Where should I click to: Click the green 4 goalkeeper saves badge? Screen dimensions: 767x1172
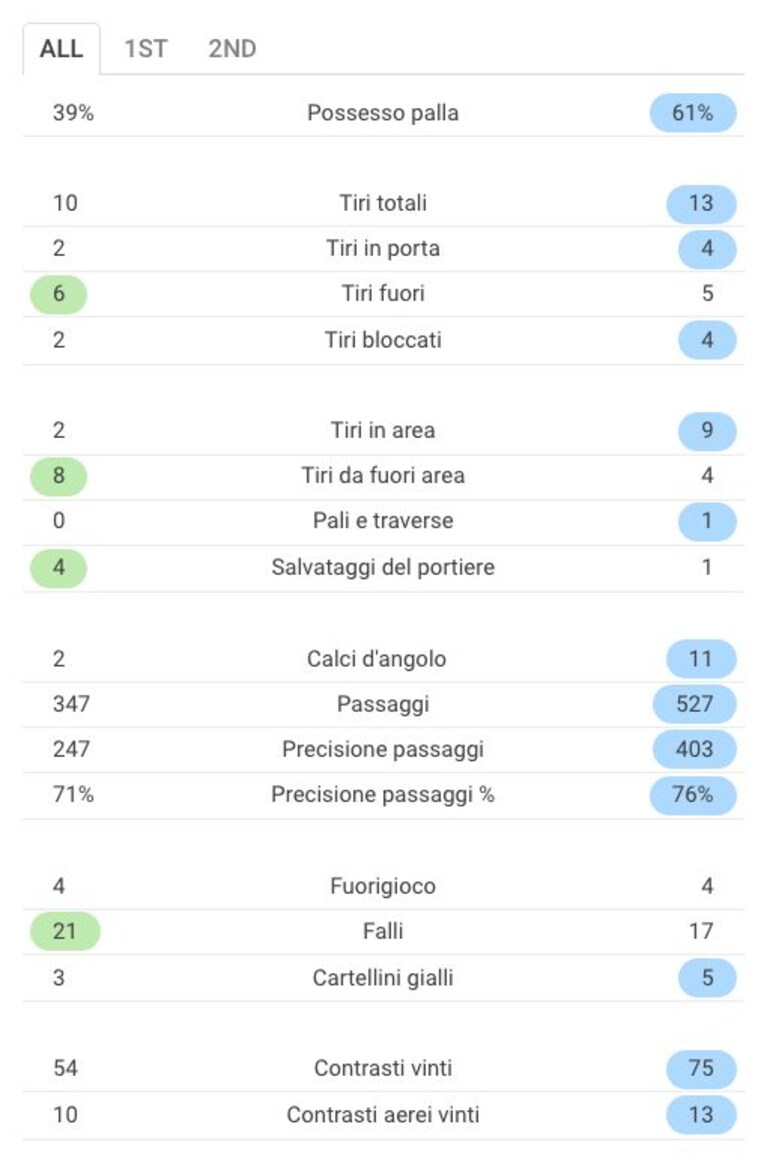(58, 567)
